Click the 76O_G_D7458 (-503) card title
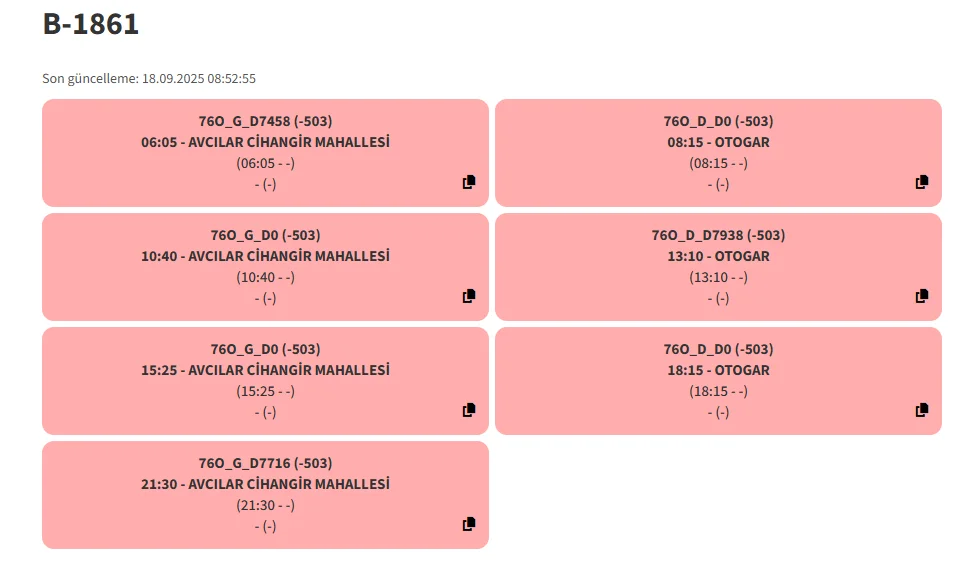Screen dimensions: 970x565 click(x=265, y=121)
